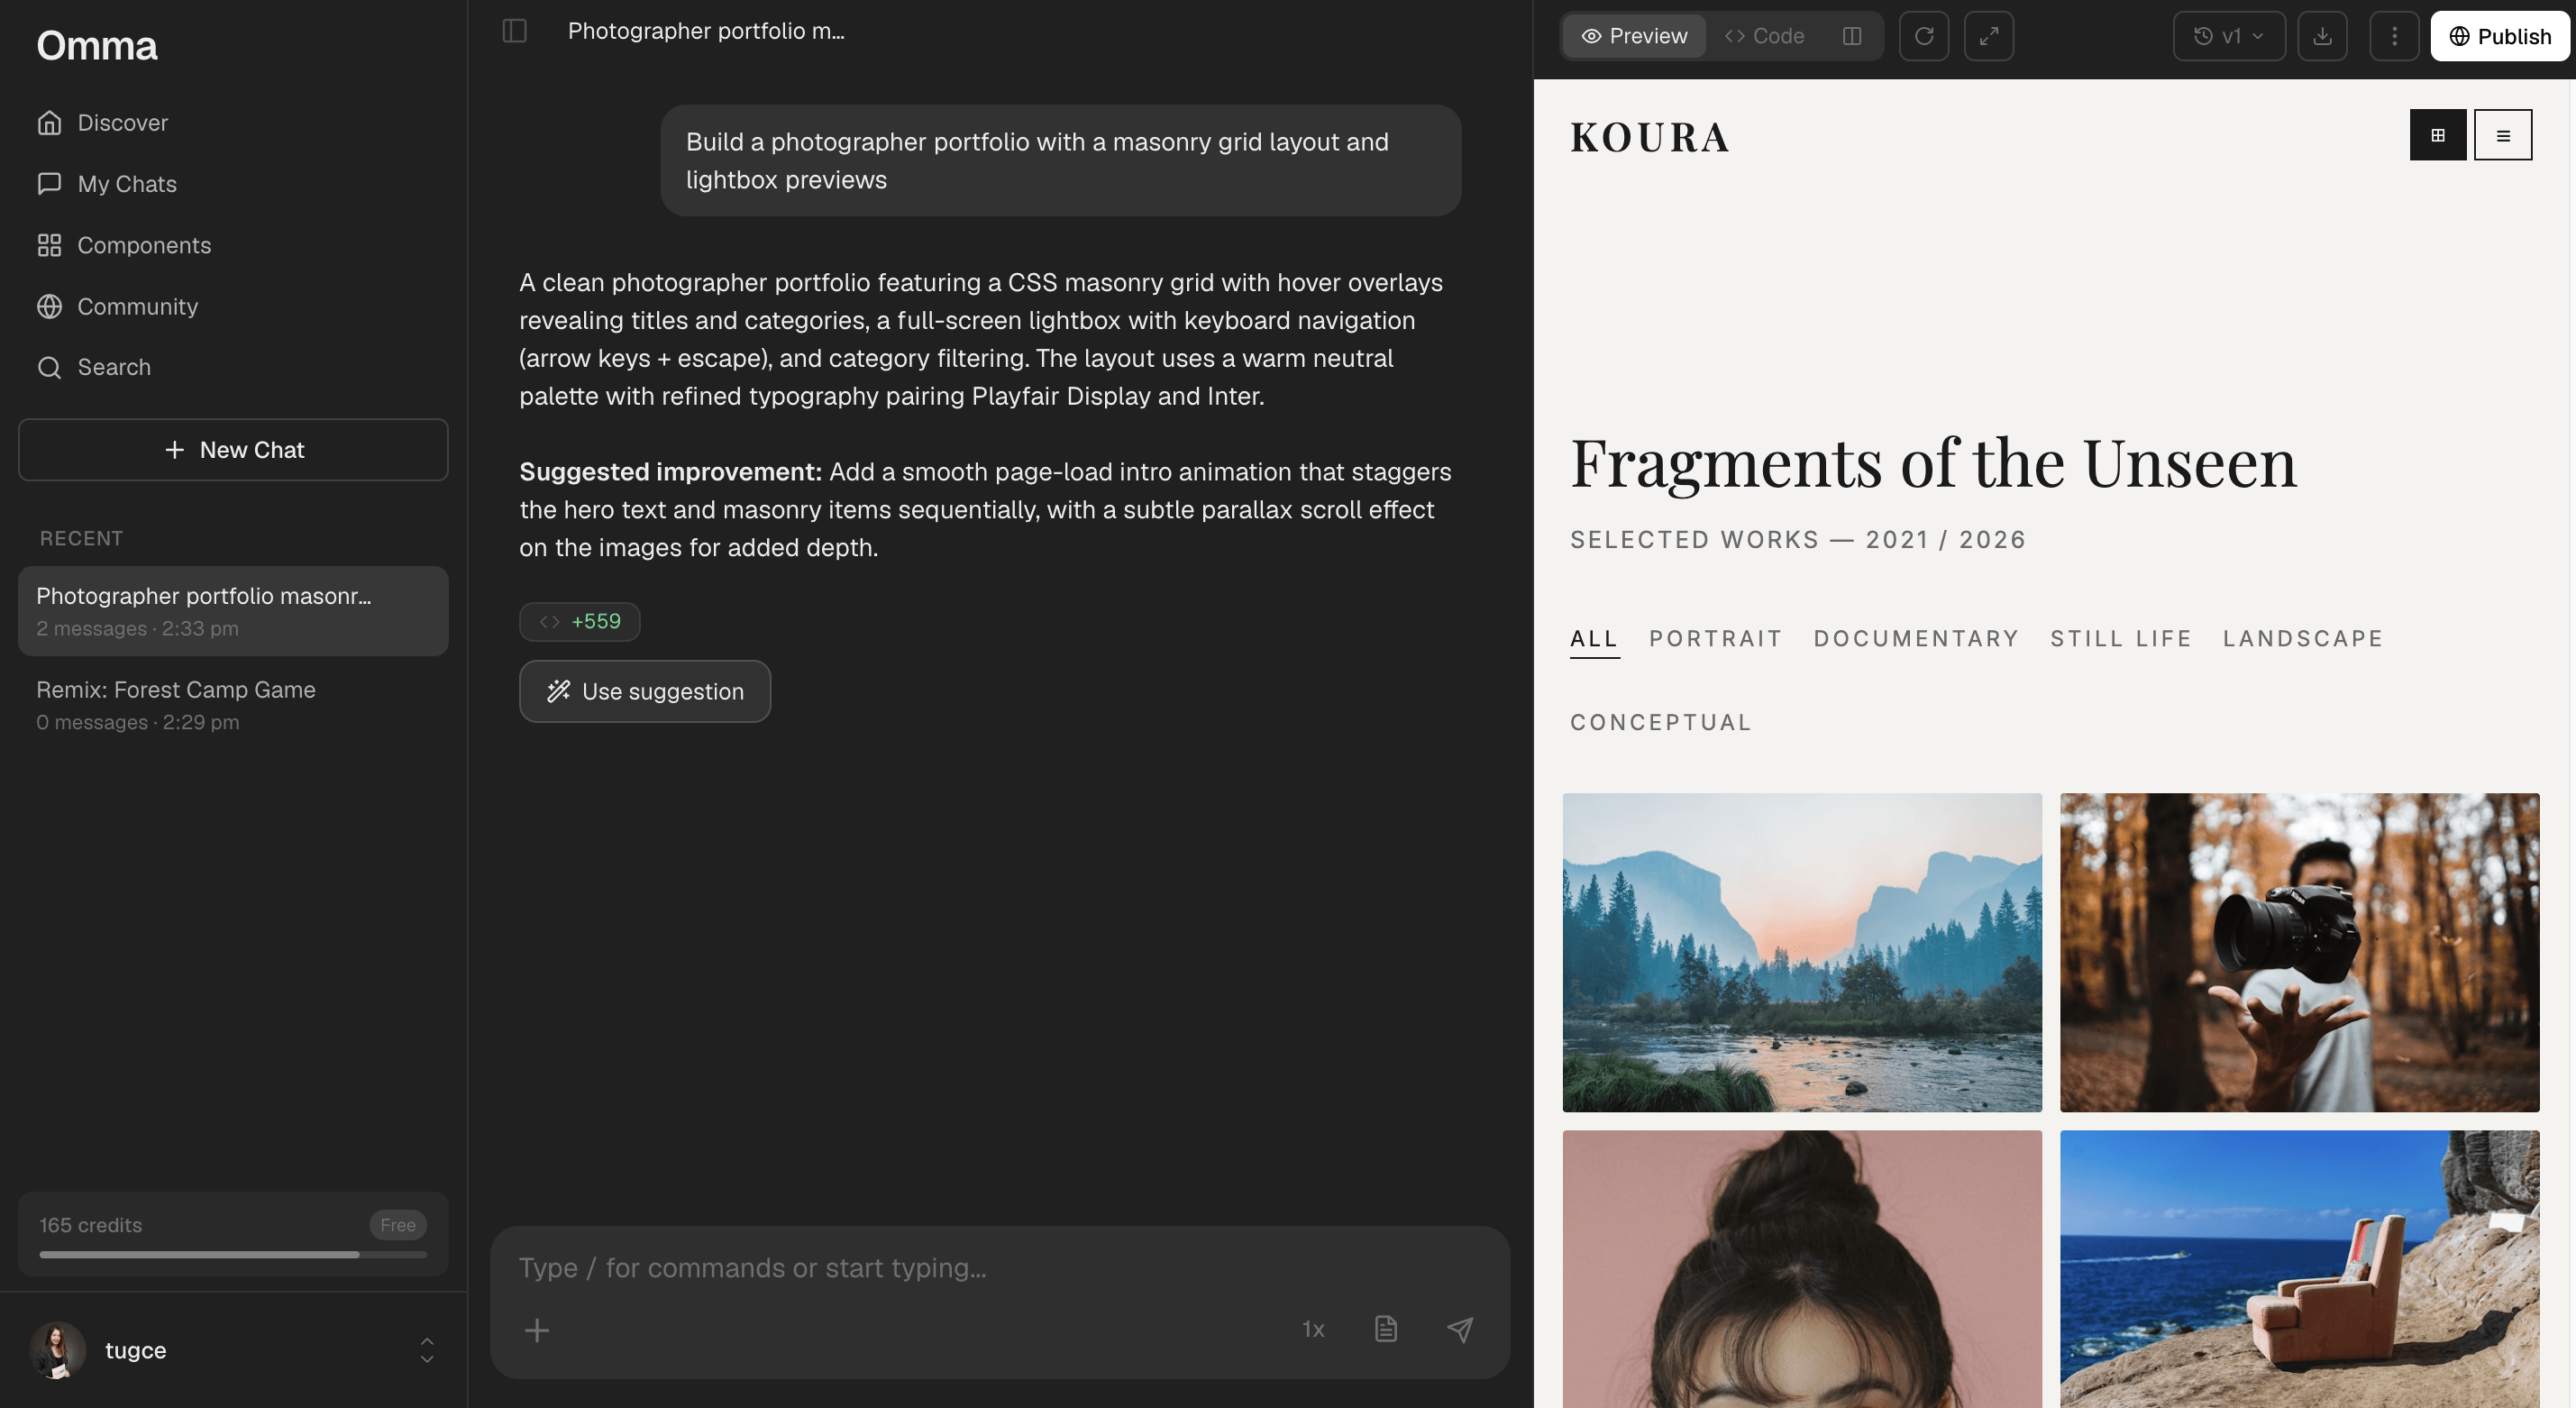Click the document icon in chat input

1385,1329
